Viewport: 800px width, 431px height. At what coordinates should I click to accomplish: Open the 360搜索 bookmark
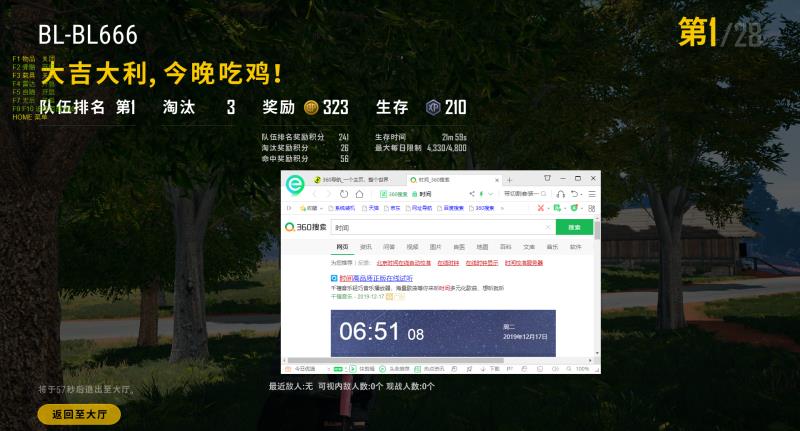coord(481,208)
